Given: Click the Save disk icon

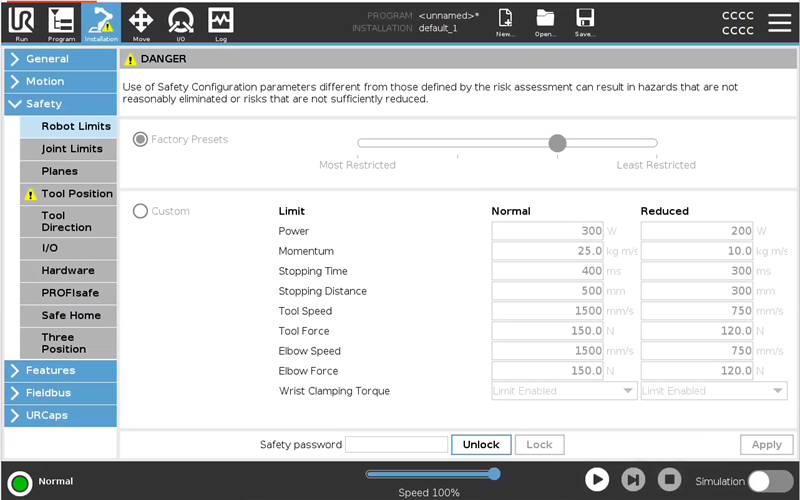Looking at the screenshot, I should tap(585, 21).
